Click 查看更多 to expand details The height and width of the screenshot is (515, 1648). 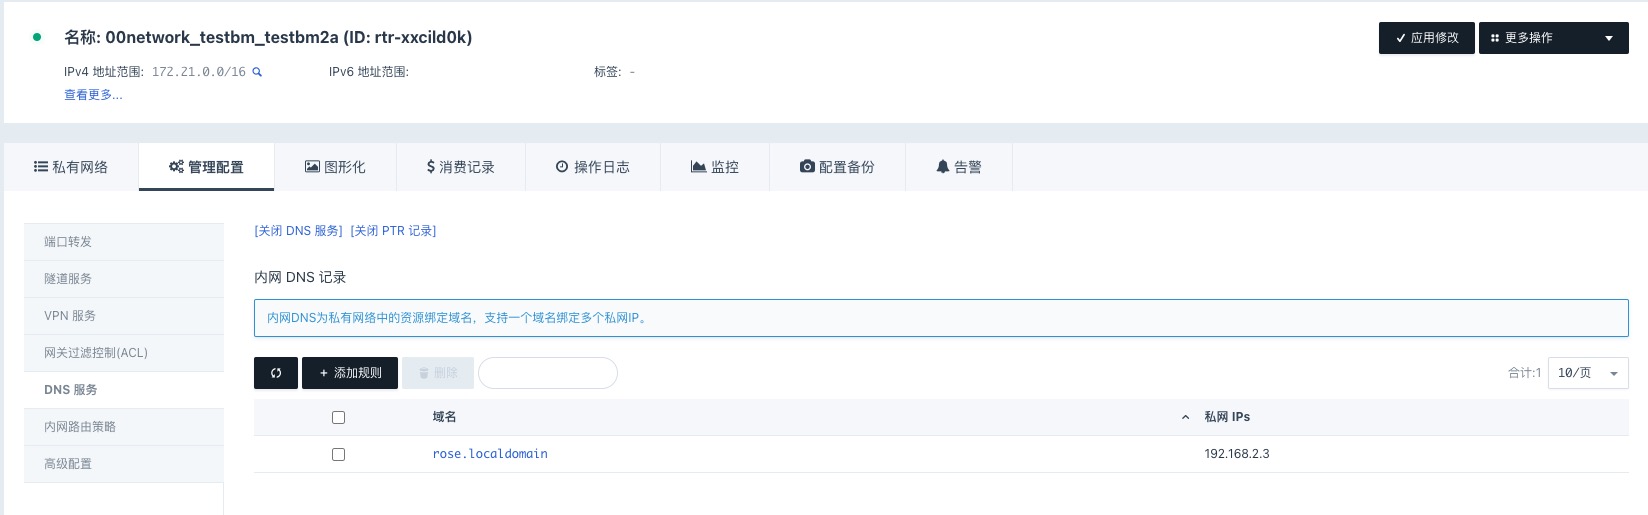[93, 95]
